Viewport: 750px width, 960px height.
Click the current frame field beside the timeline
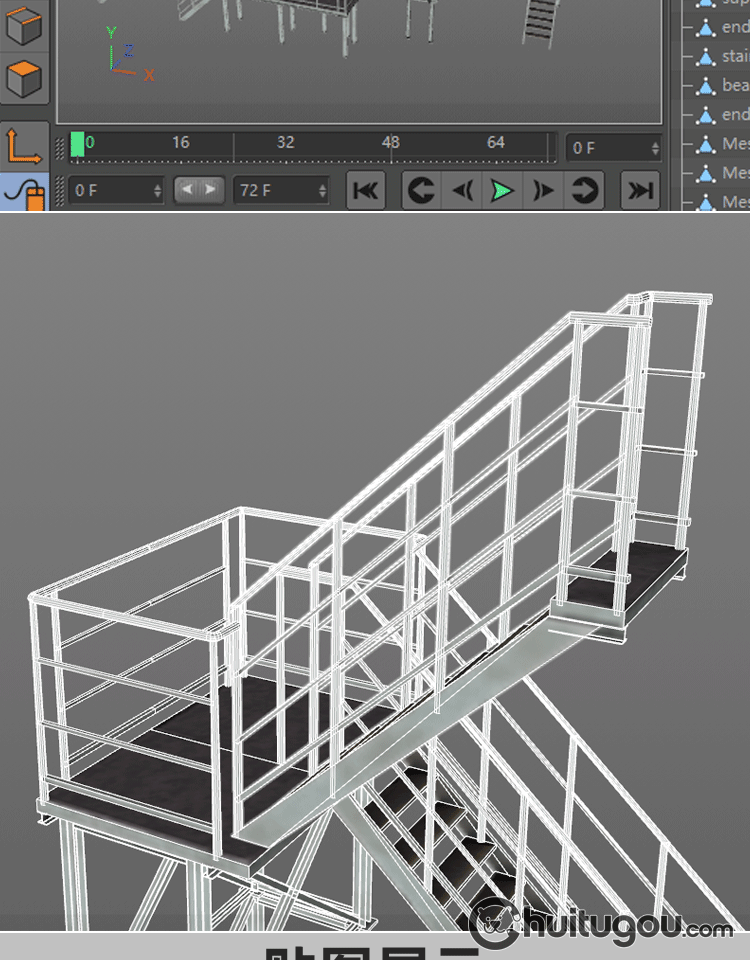coord(612,148)
